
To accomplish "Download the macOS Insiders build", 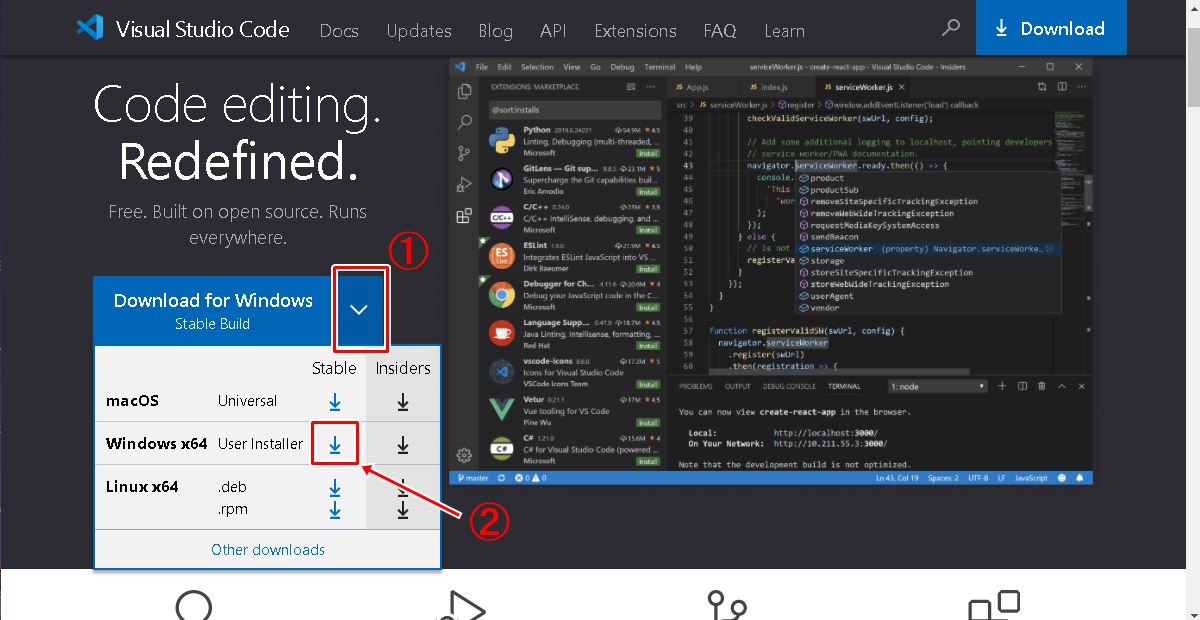I will pos(403,401).
